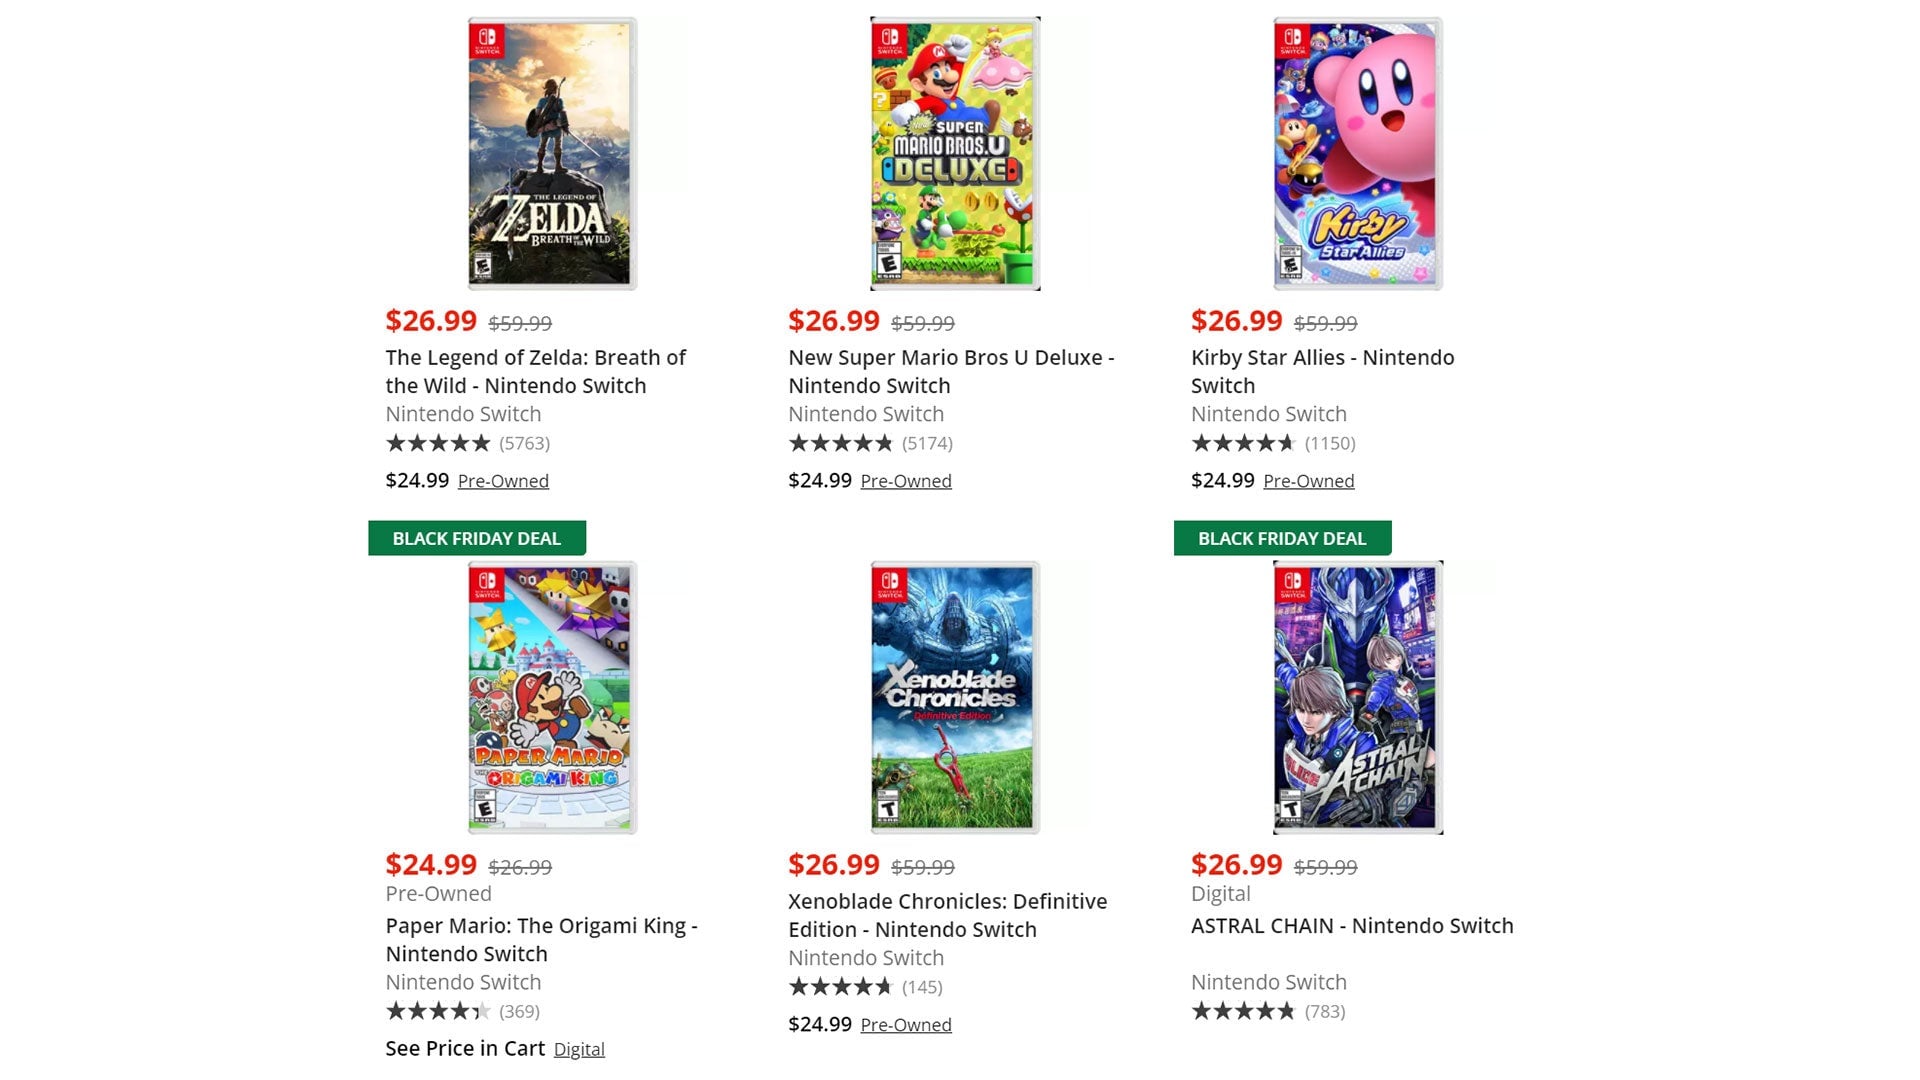Screen dimensions: 1920x1080
Task: Select the Paper Mario: The Origami King title
Action: pyautogui.click(x=541, y=939)
